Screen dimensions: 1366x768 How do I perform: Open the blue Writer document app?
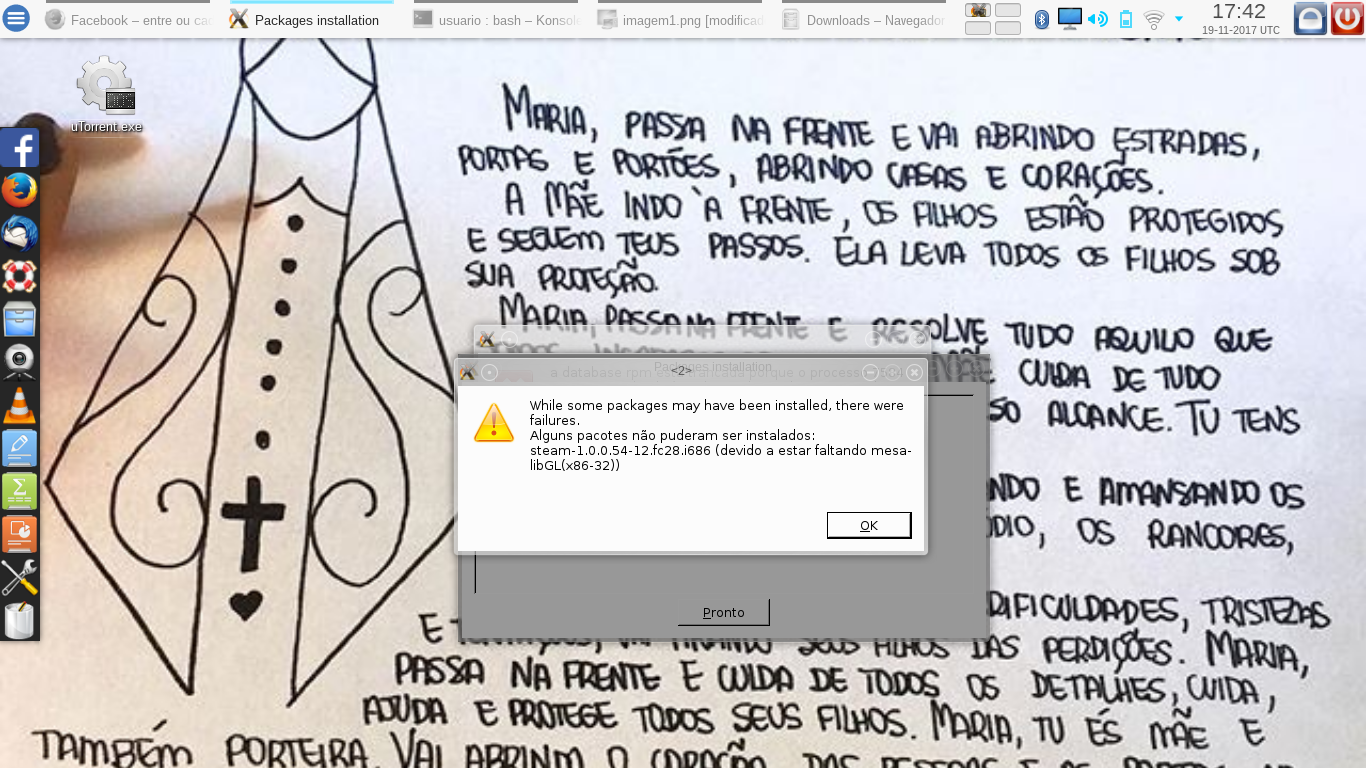pos(19,448)
